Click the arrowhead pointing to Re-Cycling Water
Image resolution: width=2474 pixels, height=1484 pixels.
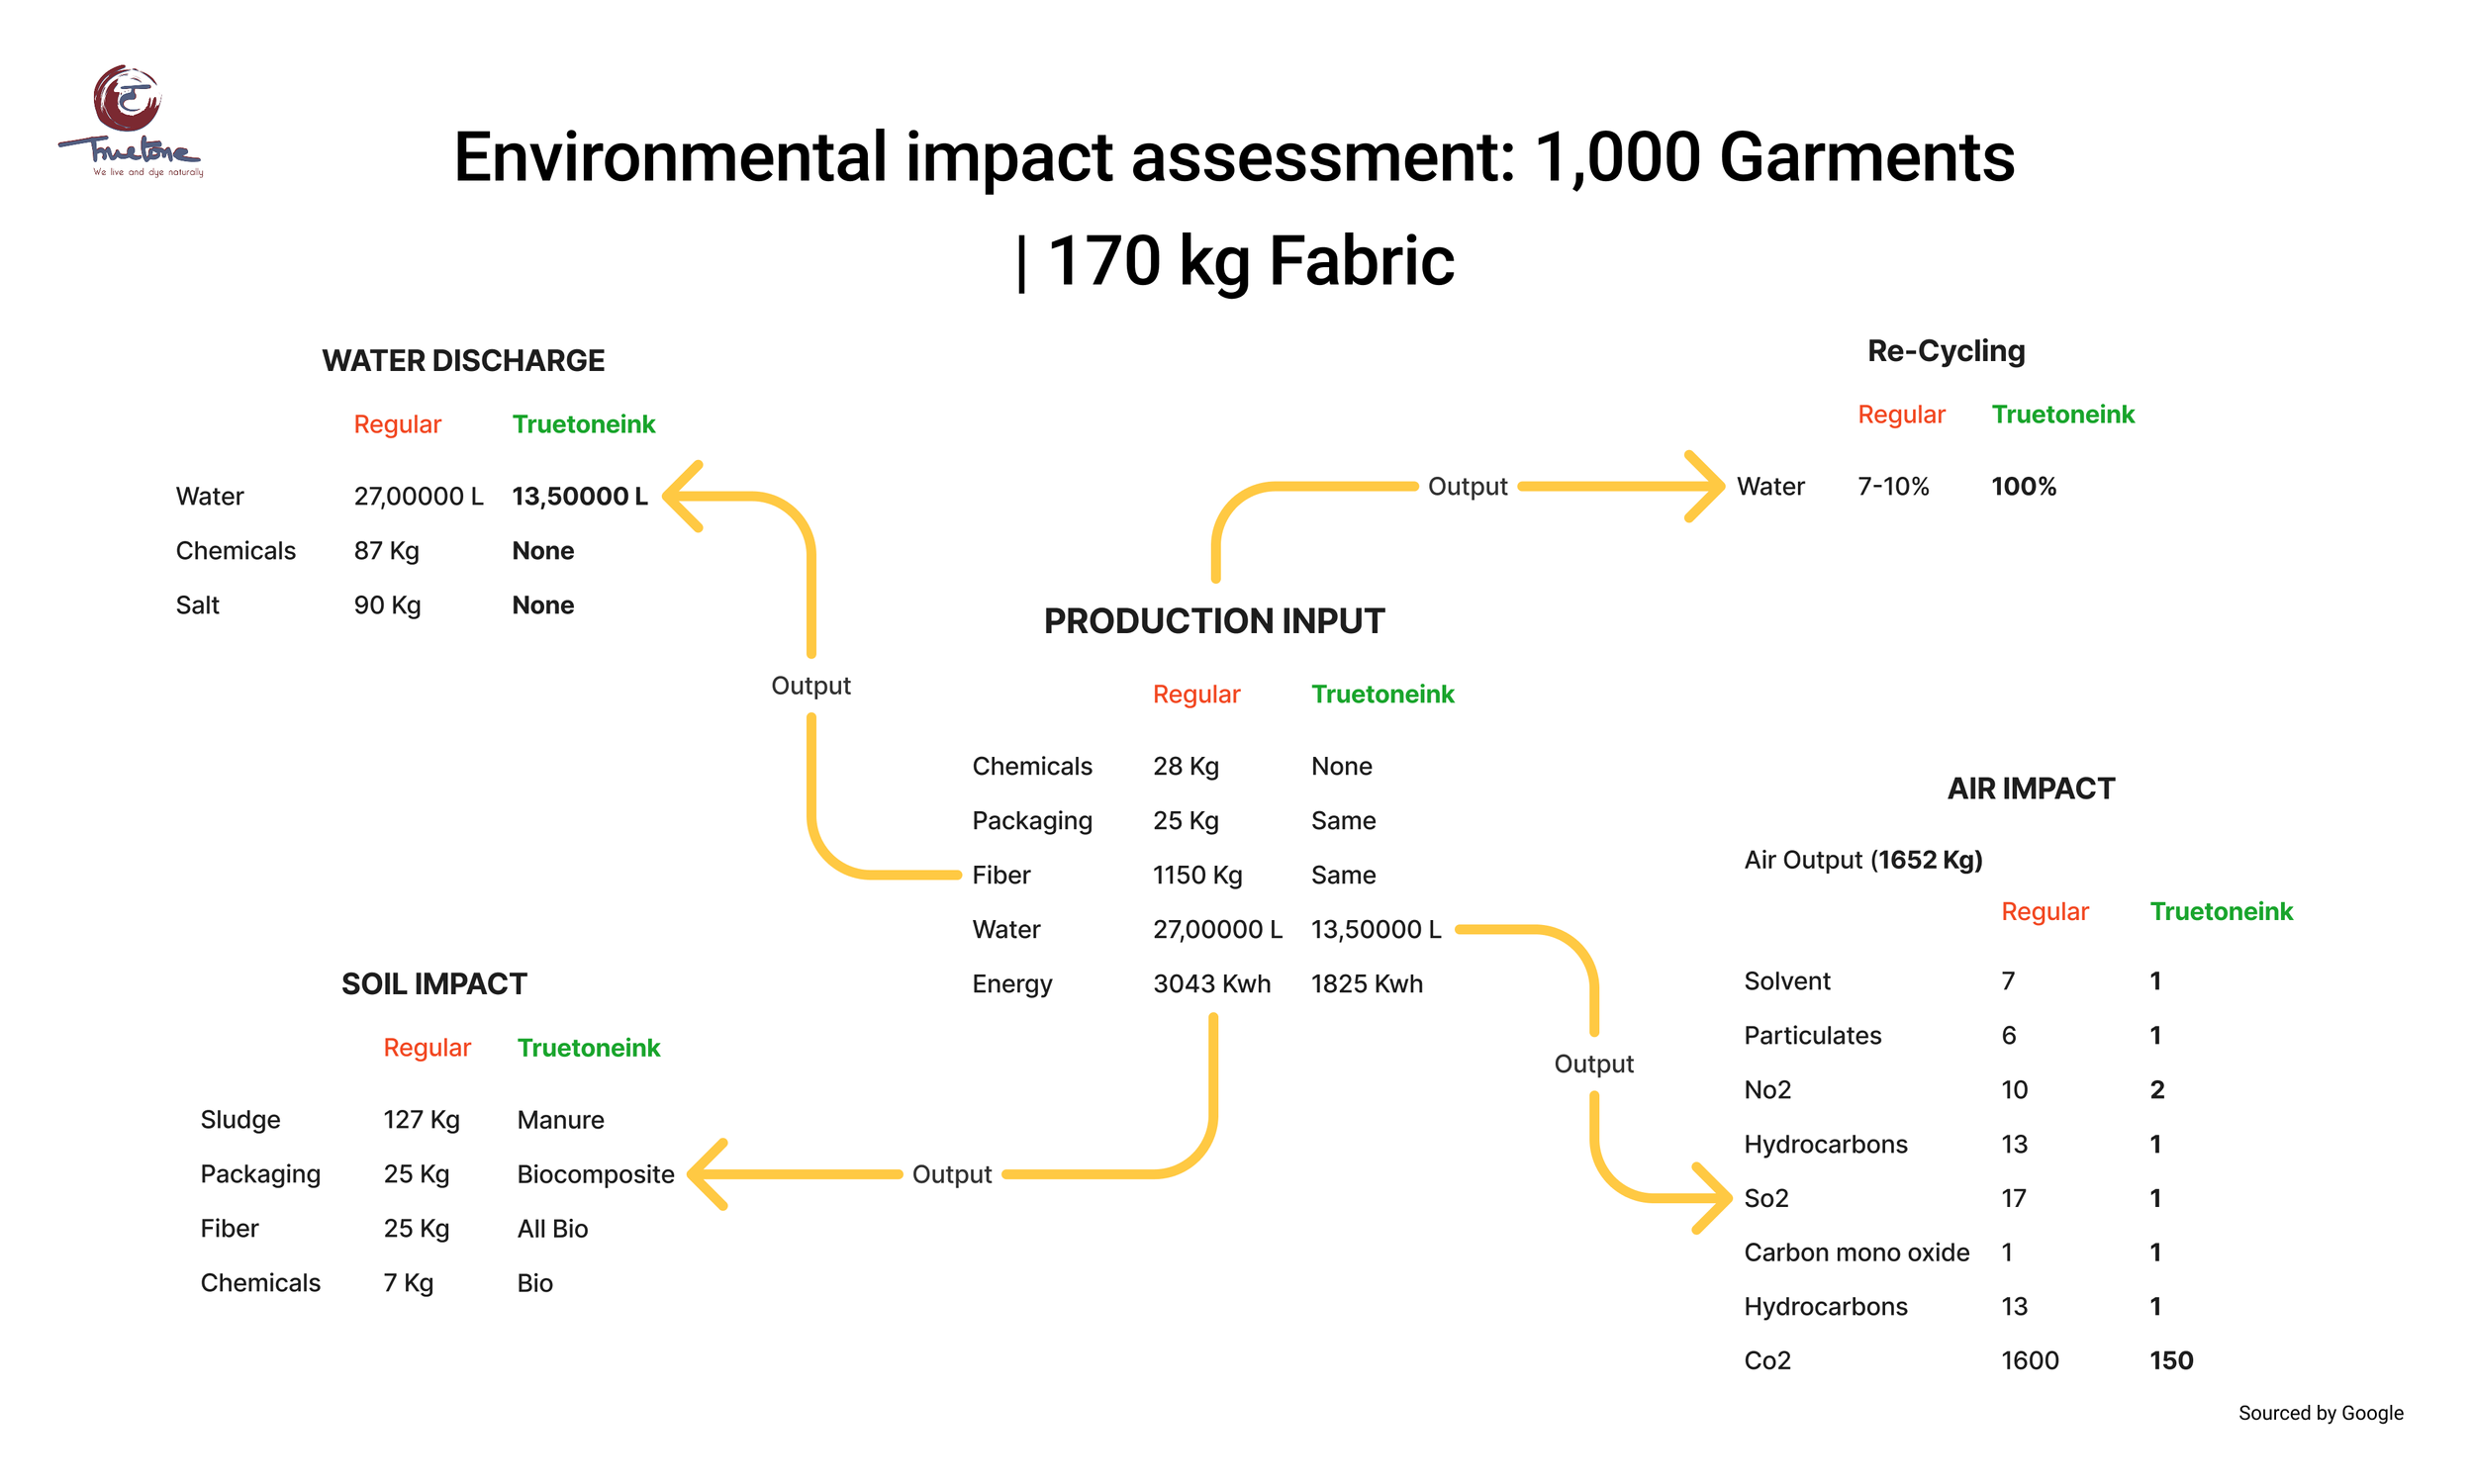tap(1712, 486)
